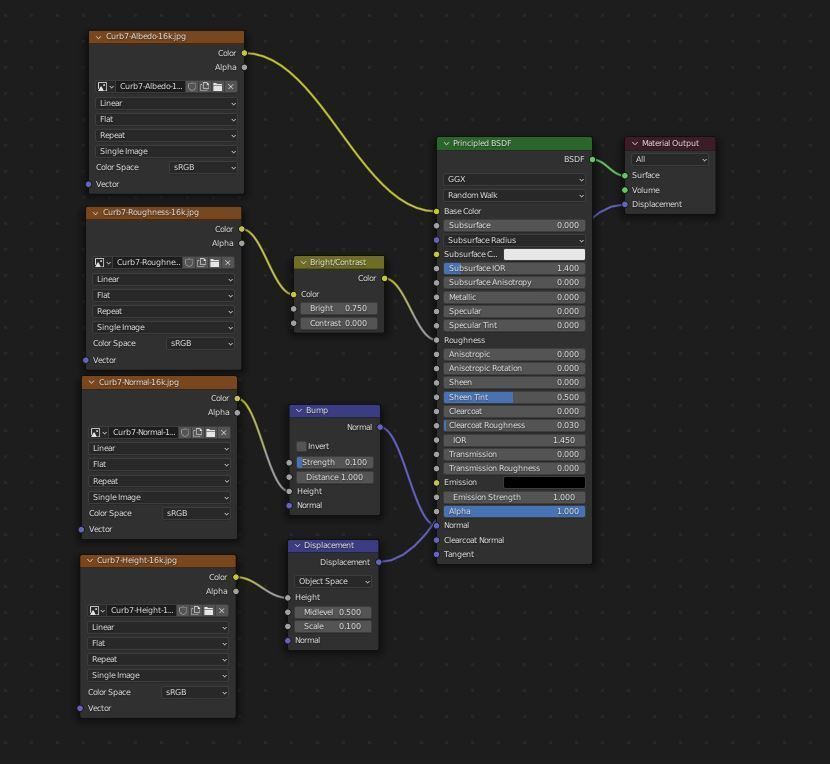Open image folder icon in Roughness node

pyautogui.click(x=214, y=263)
